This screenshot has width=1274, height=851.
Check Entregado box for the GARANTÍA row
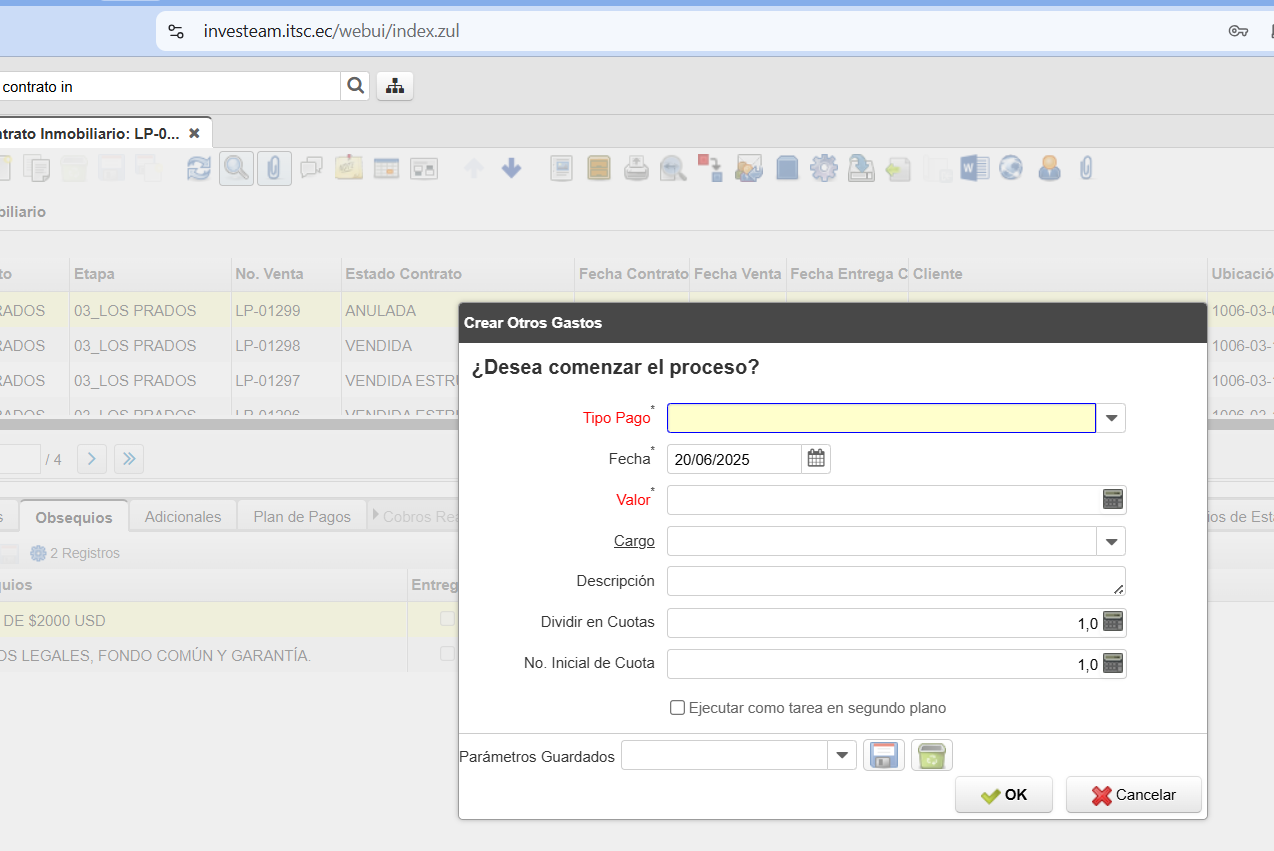click(x=447, y=654)
